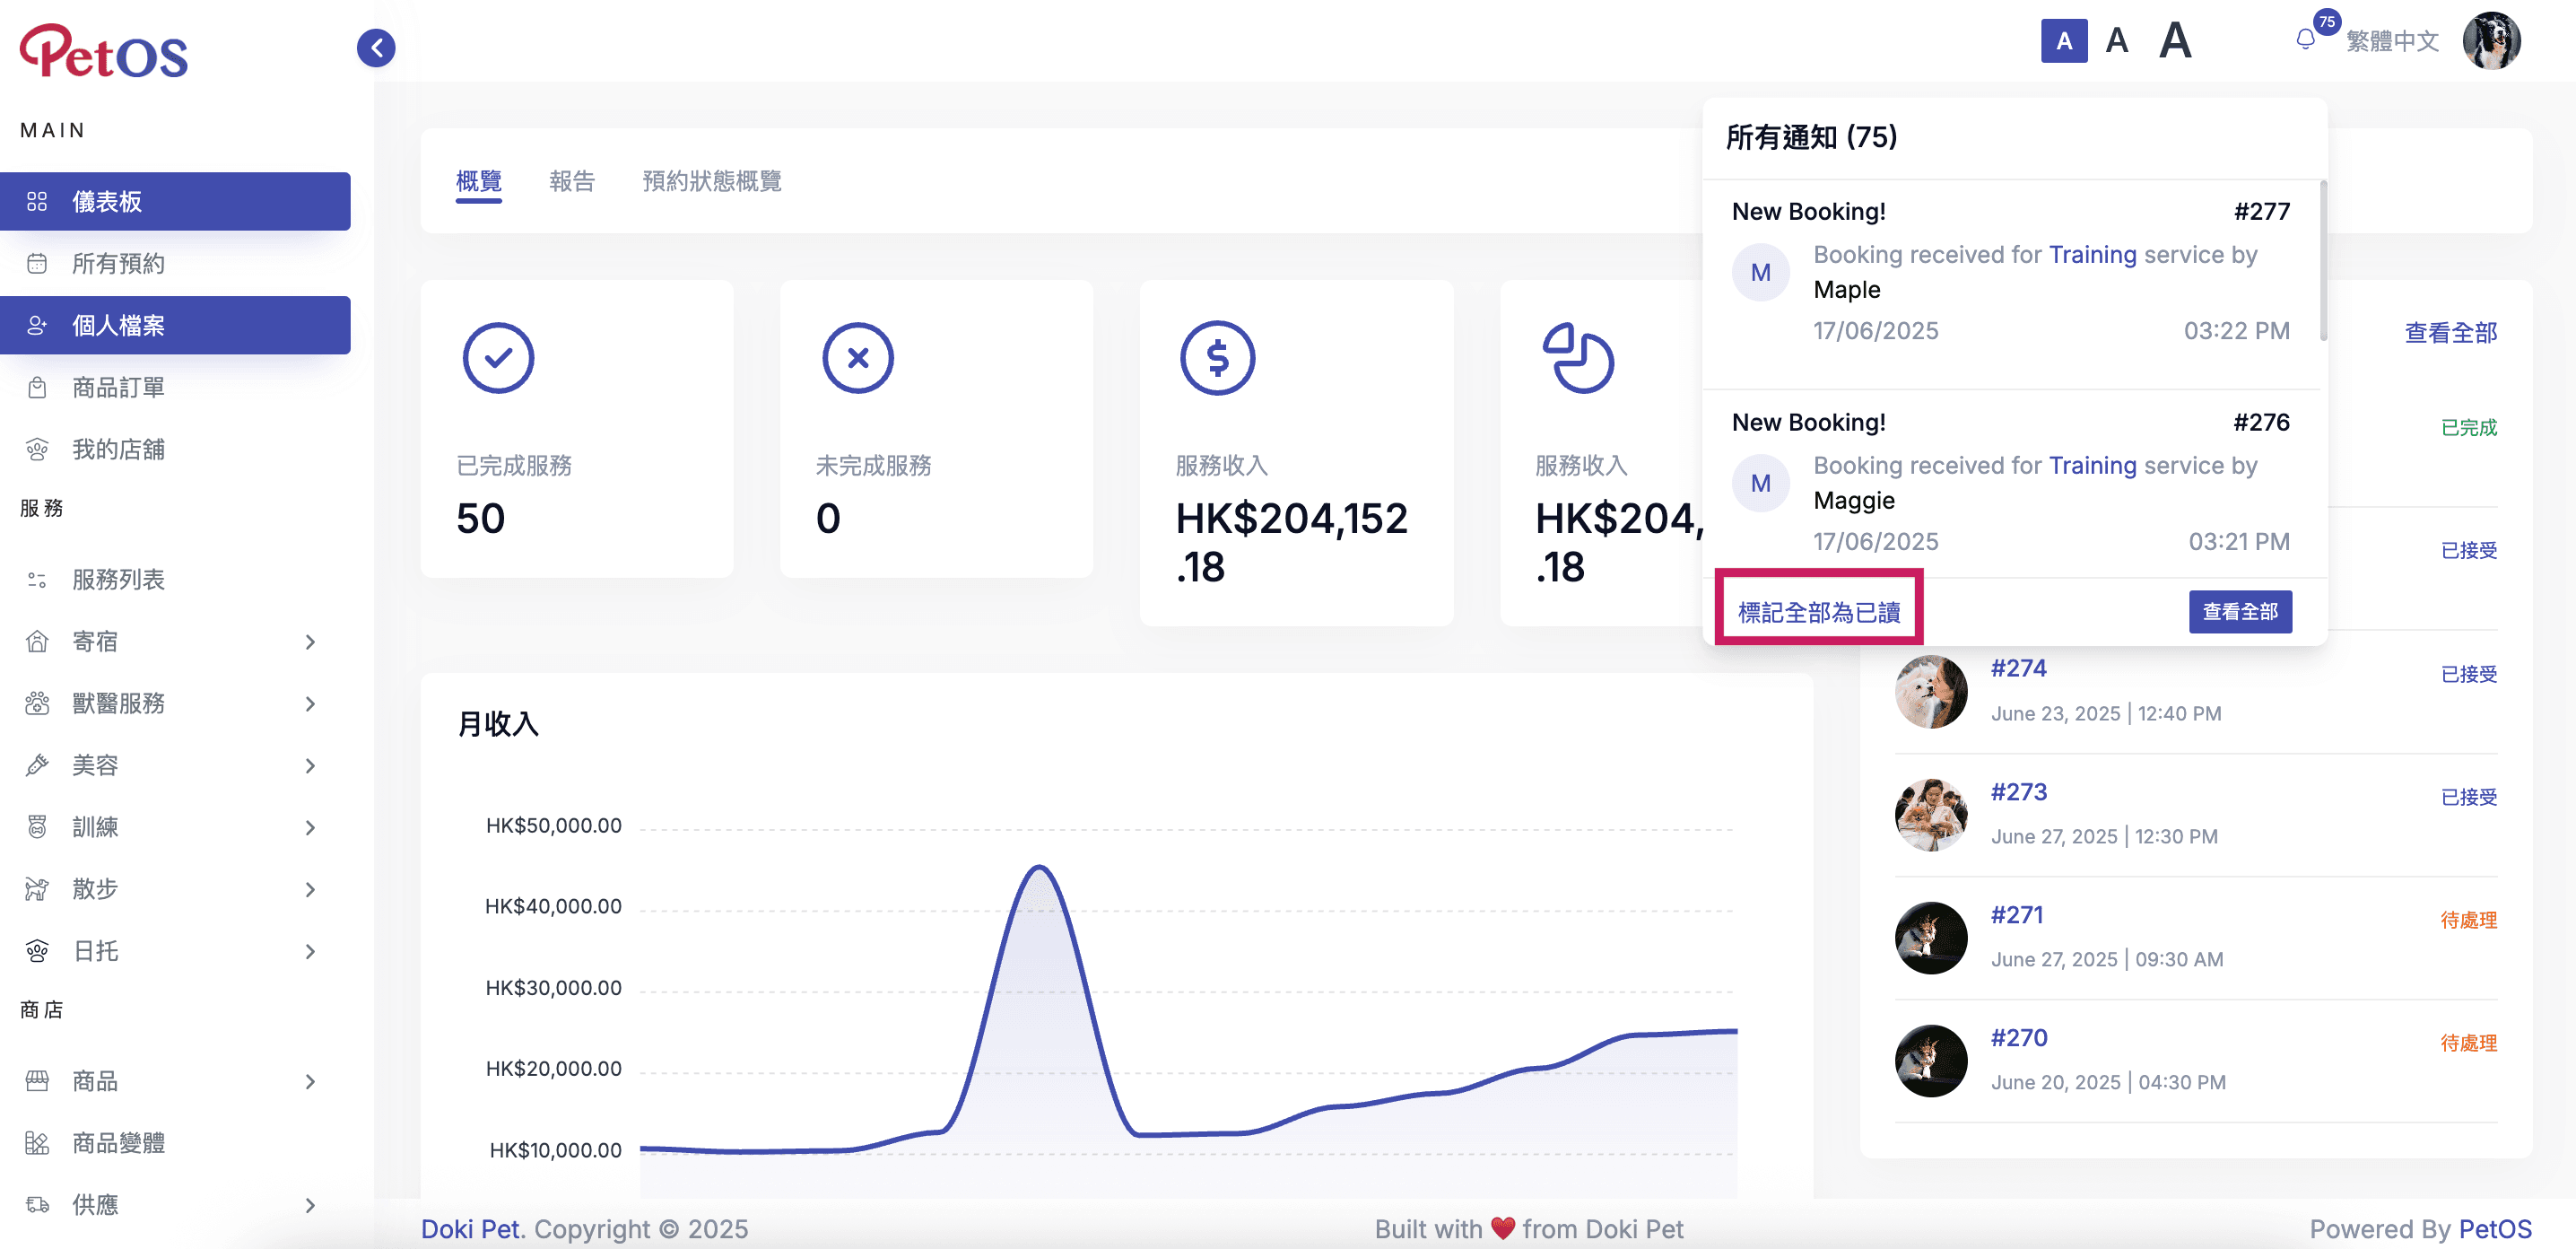
Task: Switch to the 報告 tab
Action: pos(571,181)
